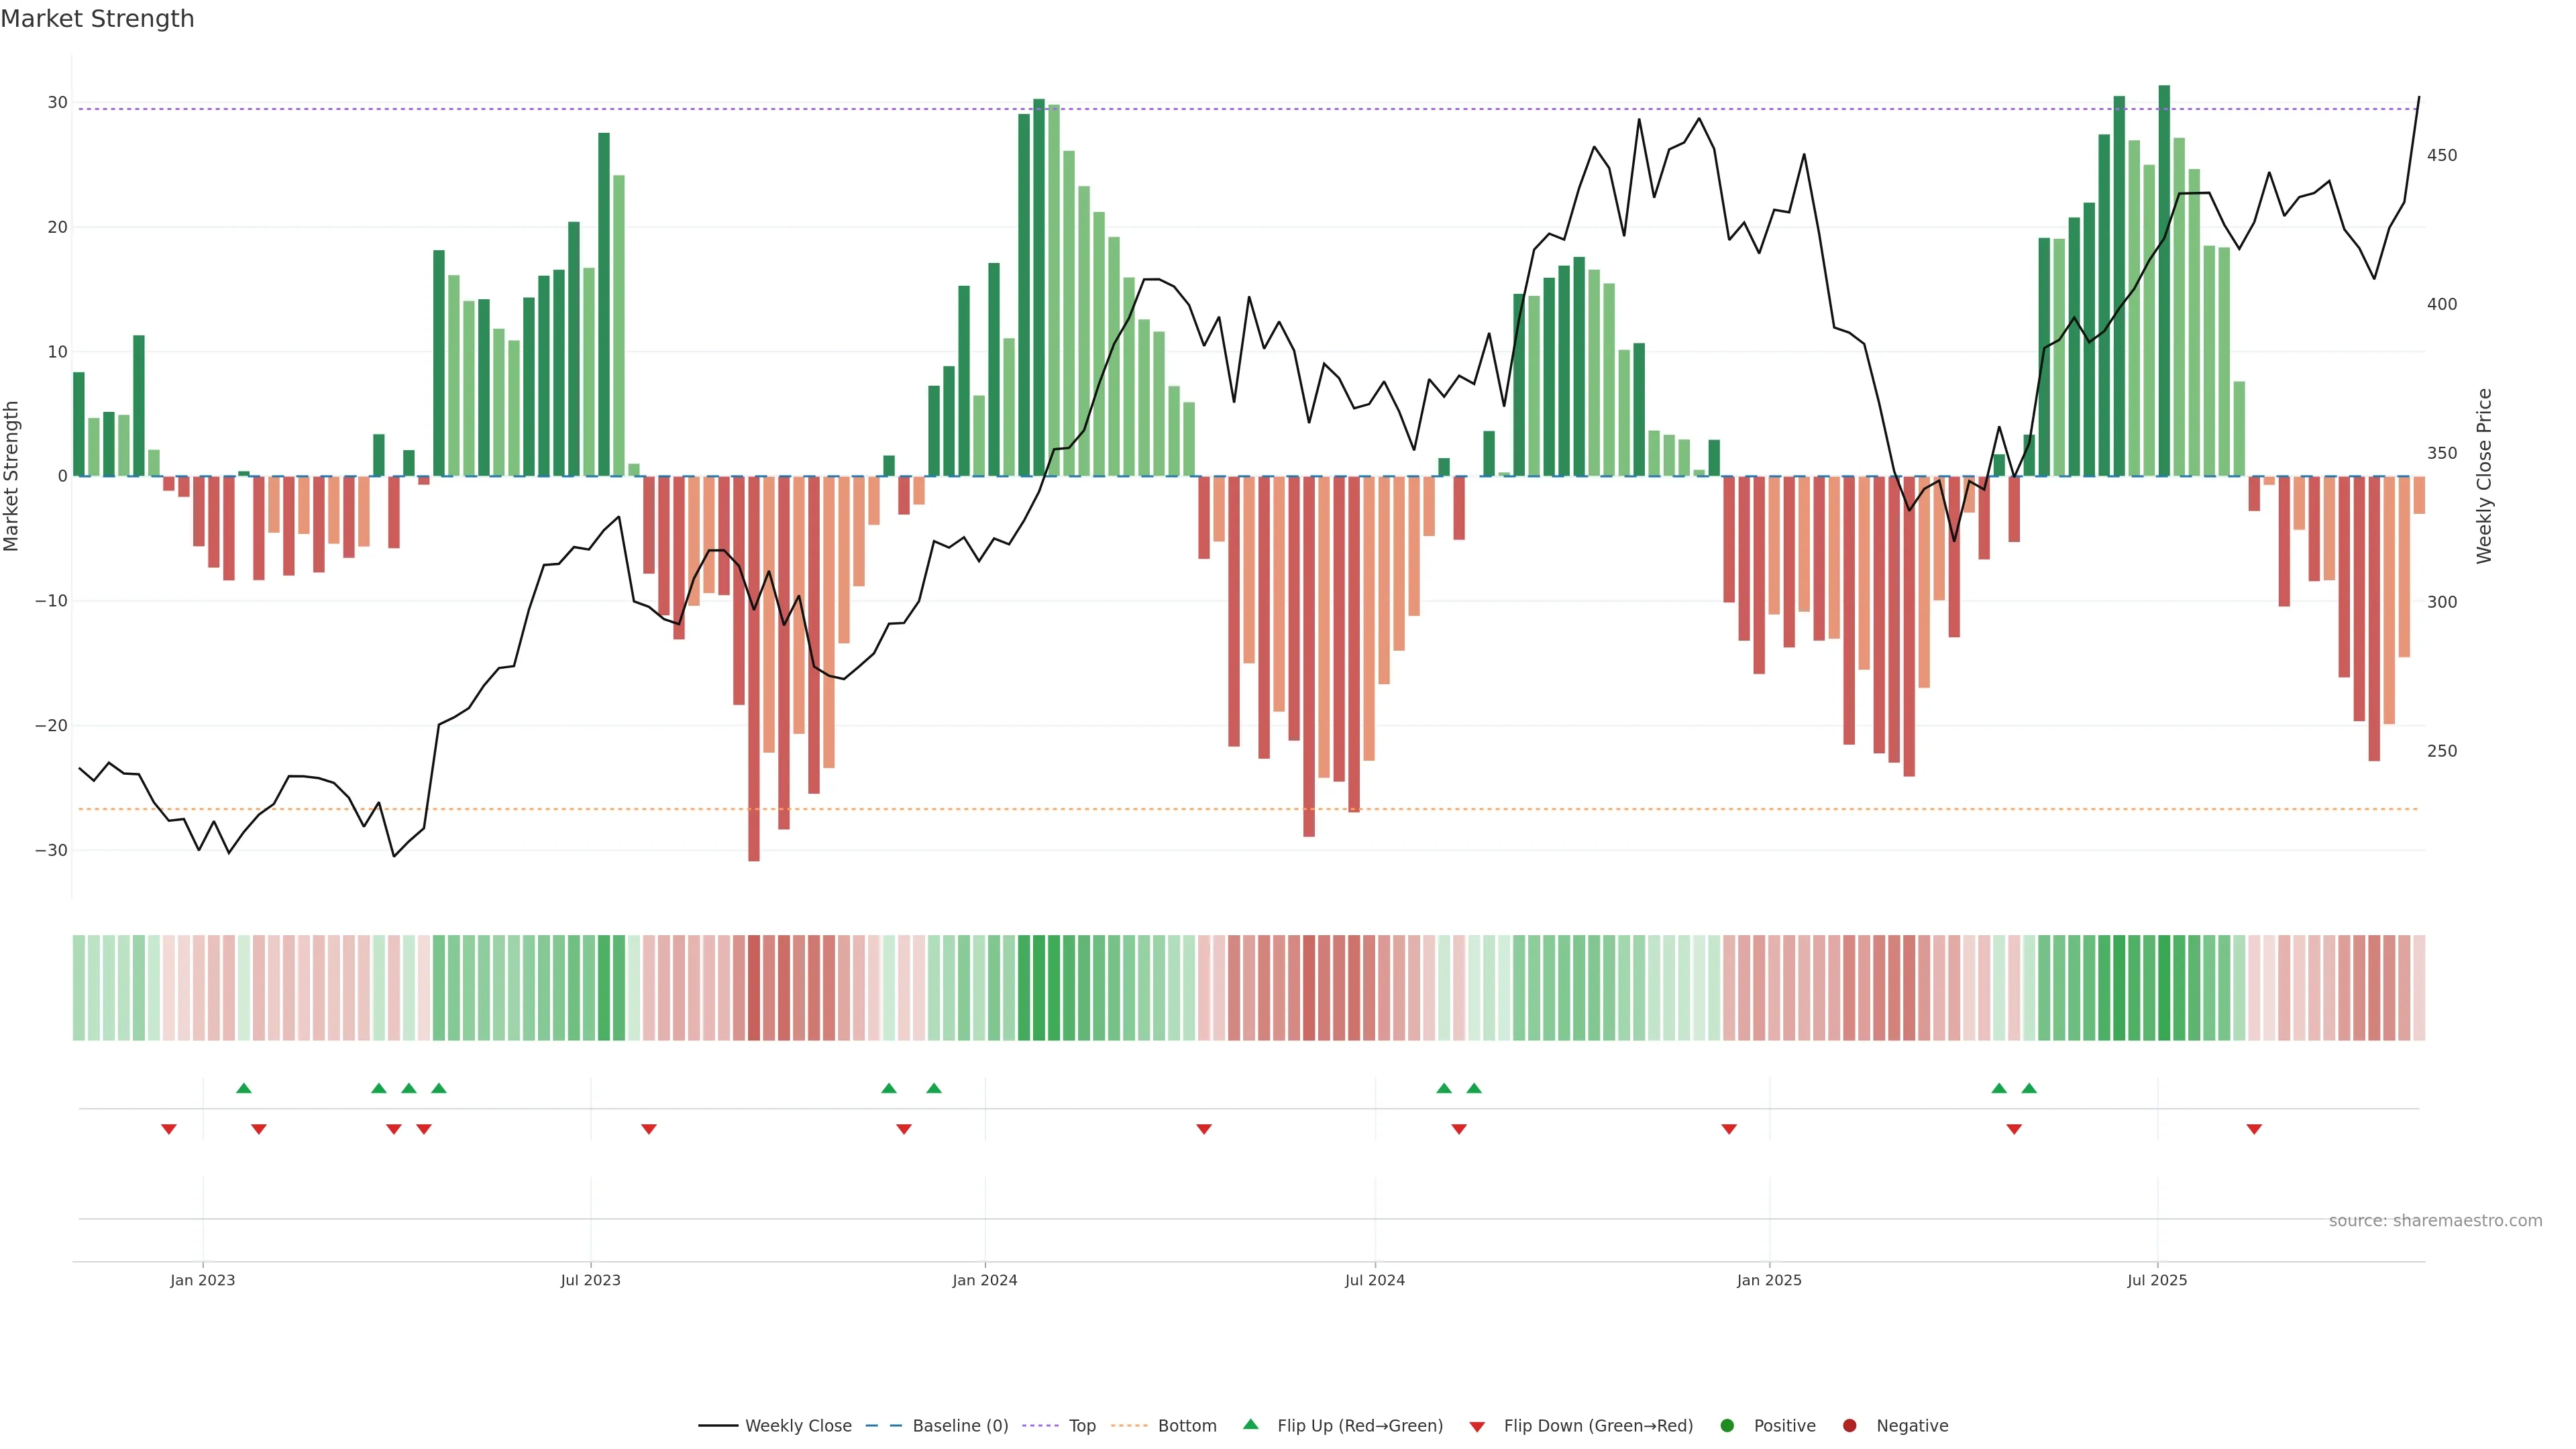Toggle the Negative legend label

pyautogui.click(x=1912, y=1426)
